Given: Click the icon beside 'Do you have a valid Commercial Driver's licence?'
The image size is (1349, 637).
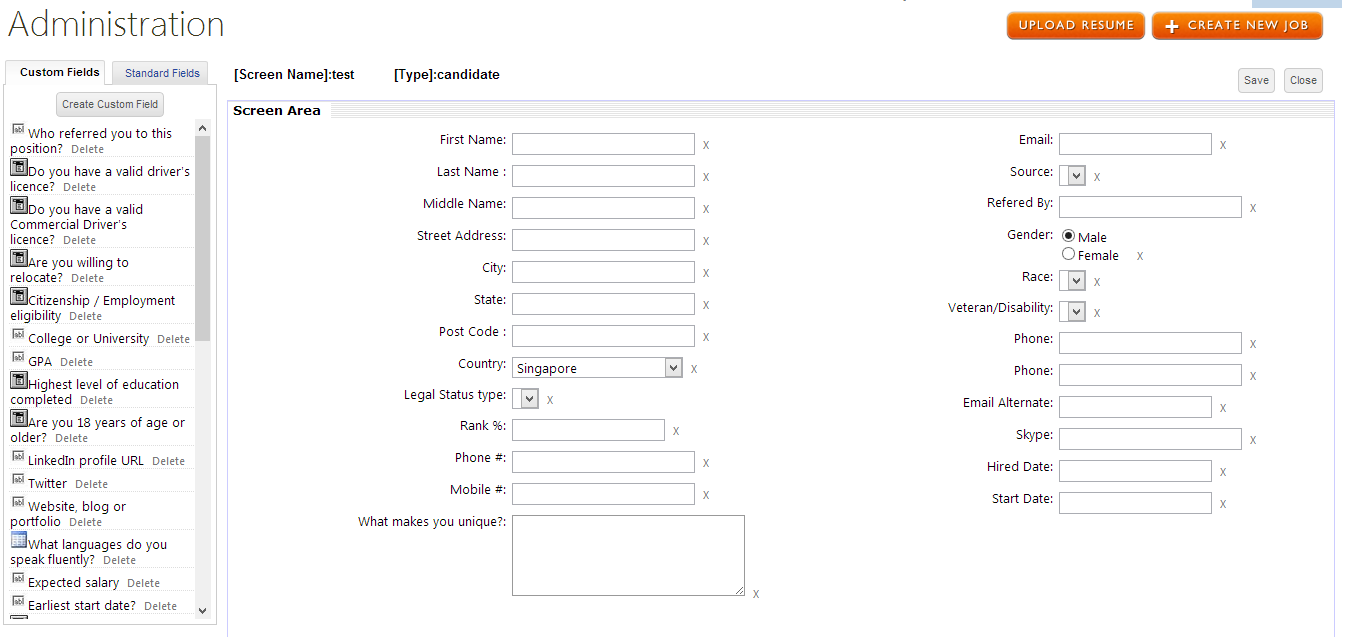Looking at the screenshot, I should click(x=18, y=205).
